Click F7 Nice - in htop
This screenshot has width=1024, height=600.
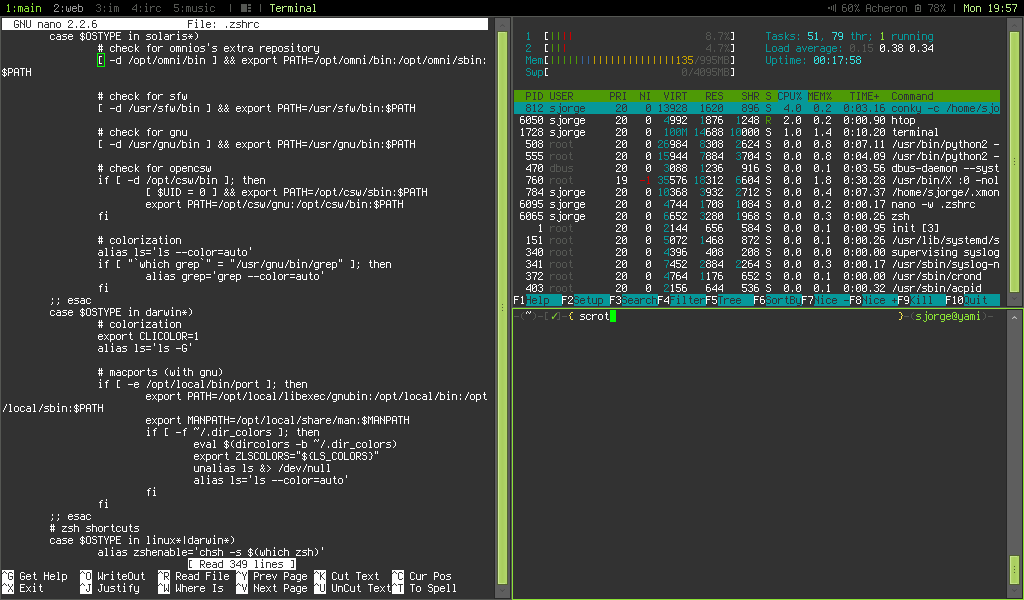coord(825,300)
